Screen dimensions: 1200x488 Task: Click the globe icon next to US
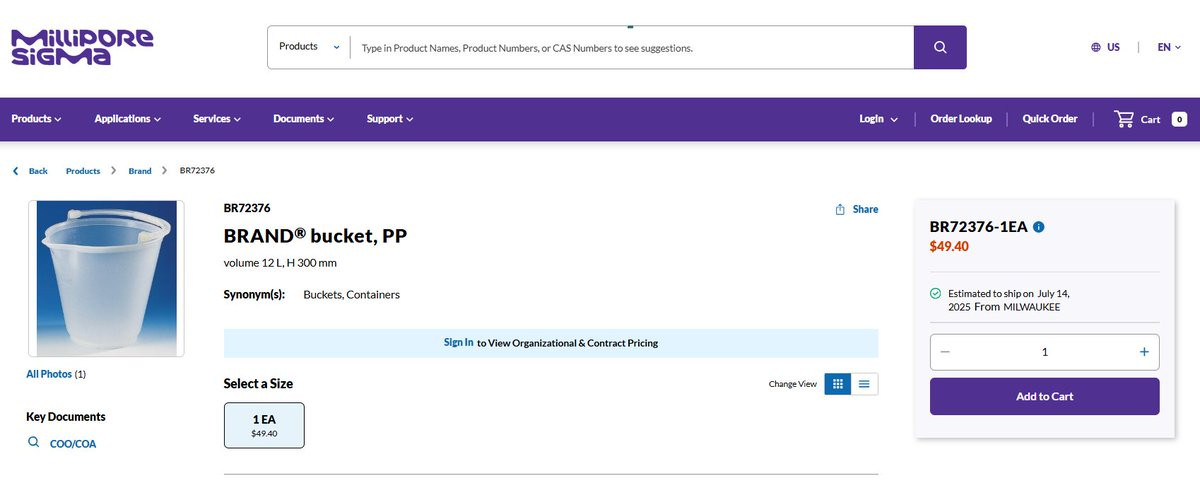coord(1096,47)
